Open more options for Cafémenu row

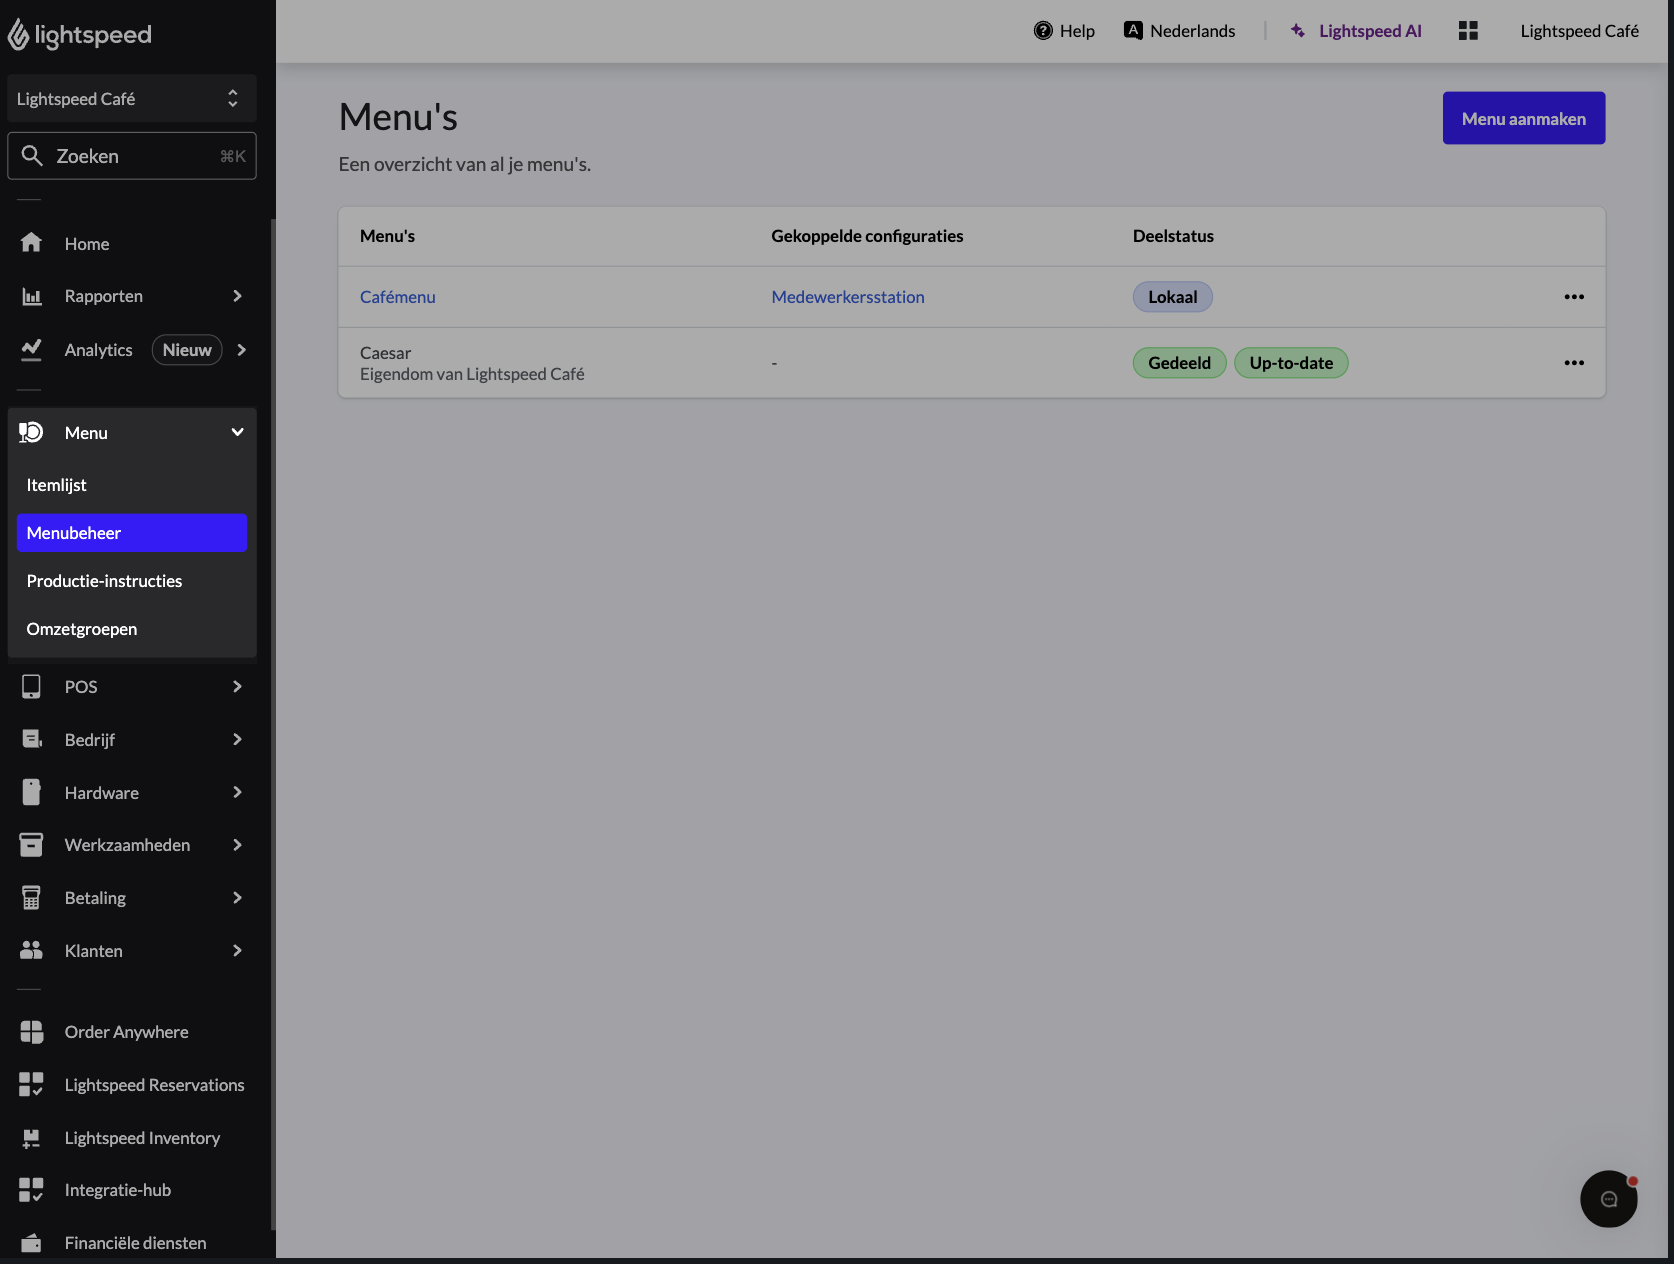click(1574, 297)
